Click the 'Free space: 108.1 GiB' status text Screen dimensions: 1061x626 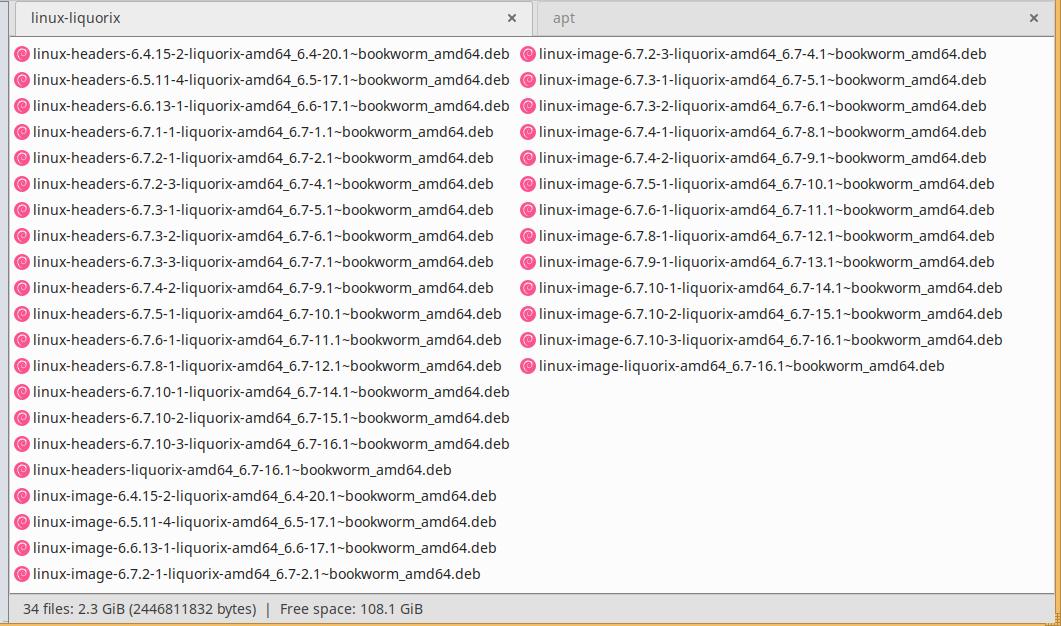(x=351, y=609)
